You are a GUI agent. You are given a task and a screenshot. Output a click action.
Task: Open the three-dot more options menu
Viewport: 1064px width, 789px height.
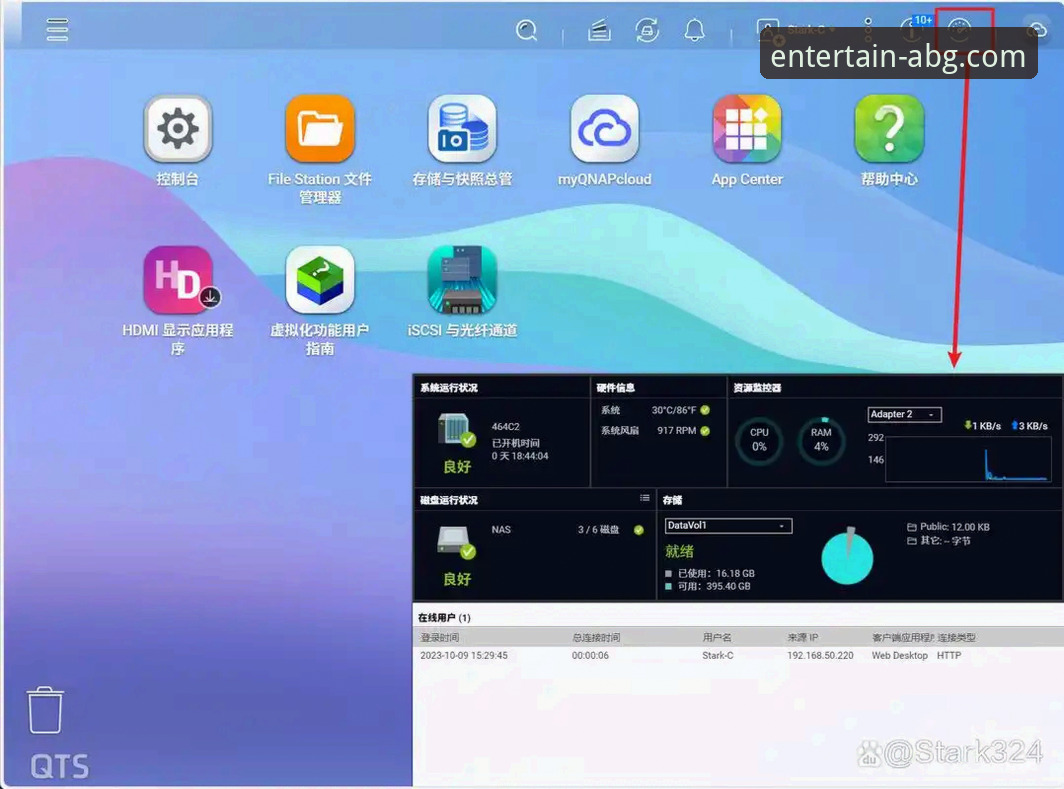click(868, 30)
